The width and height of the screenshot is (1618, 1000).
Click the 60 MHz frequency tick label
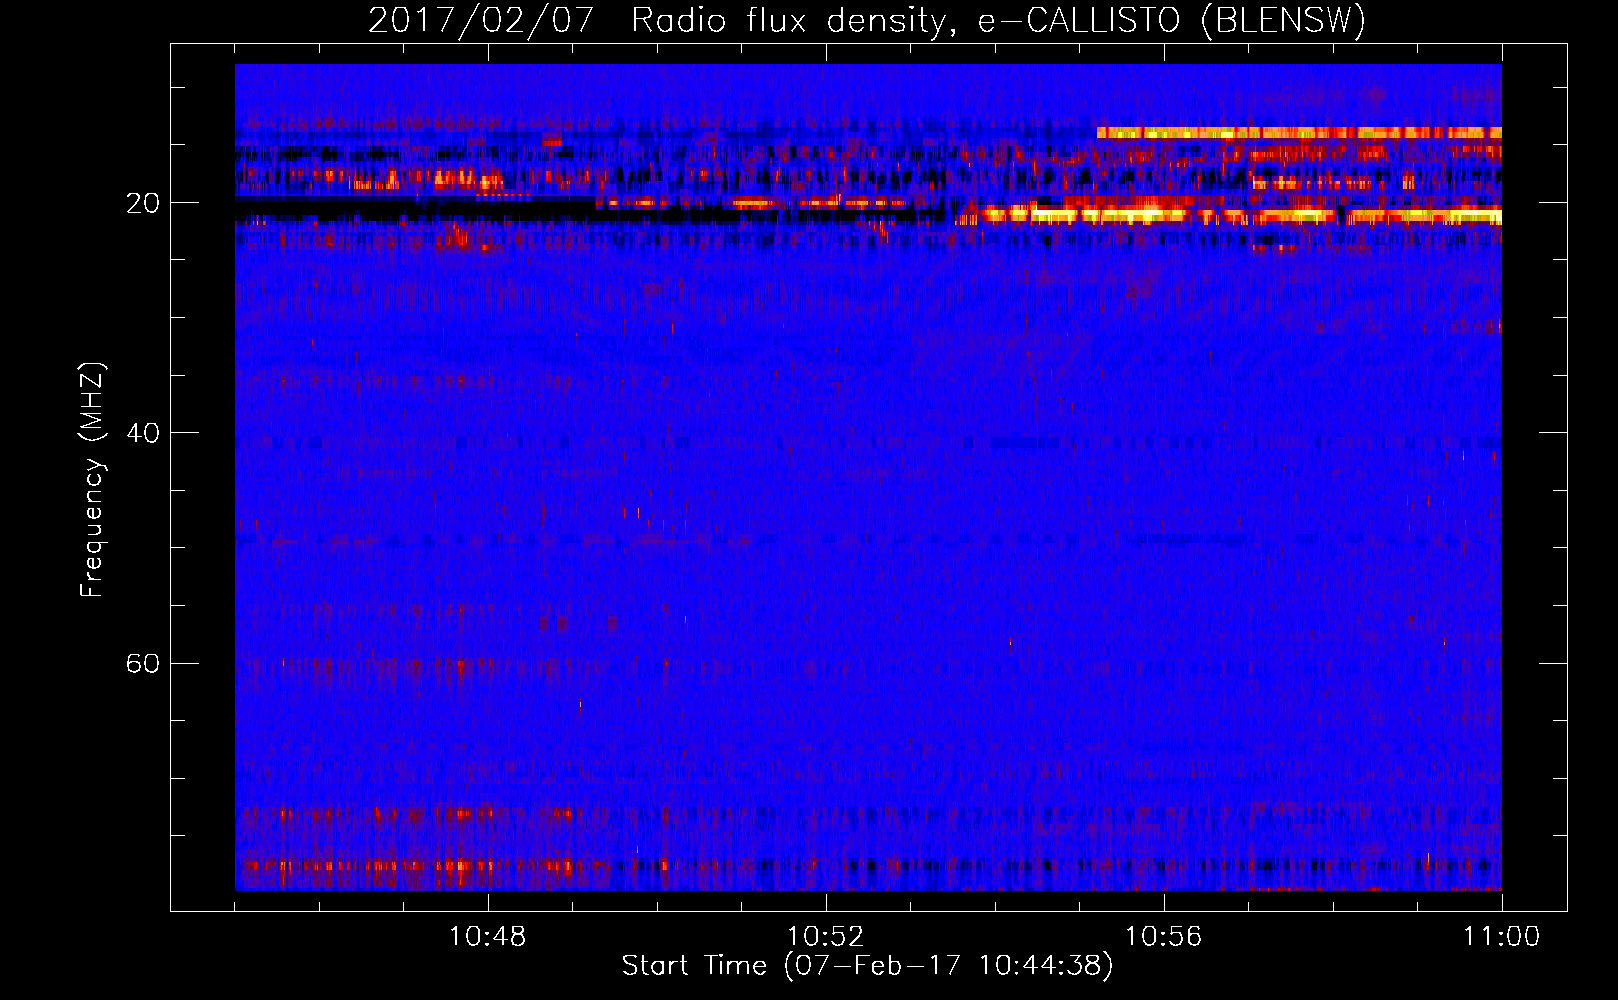click(x=143, y=663)
